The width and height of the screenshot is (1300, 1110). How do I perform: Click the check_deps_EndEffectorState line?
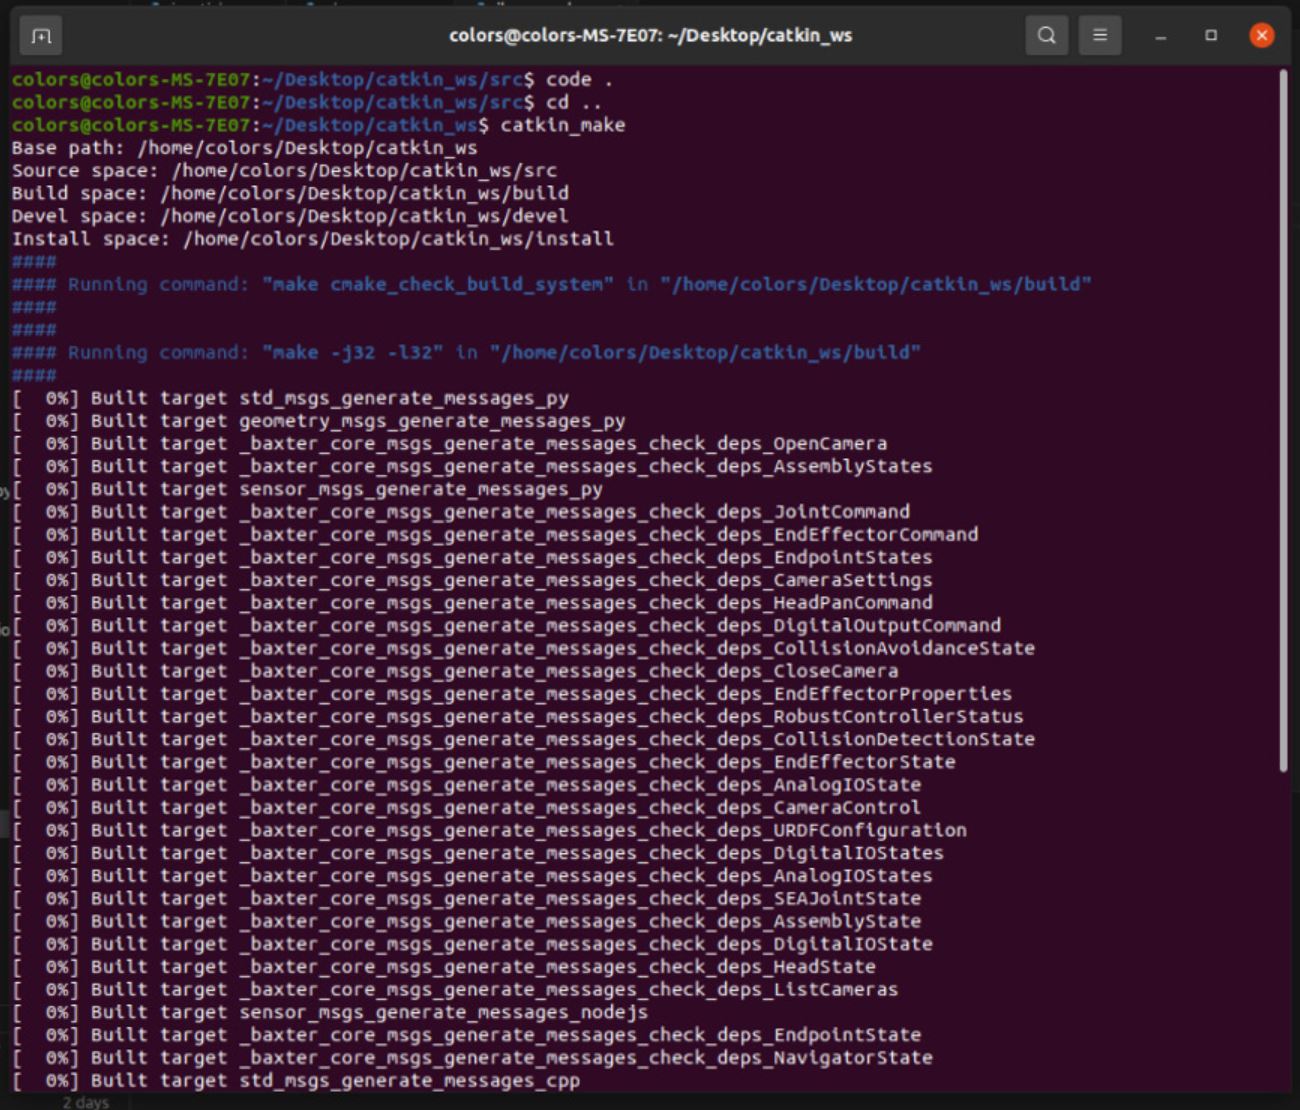pyautogui.click(x=484, y=762)
